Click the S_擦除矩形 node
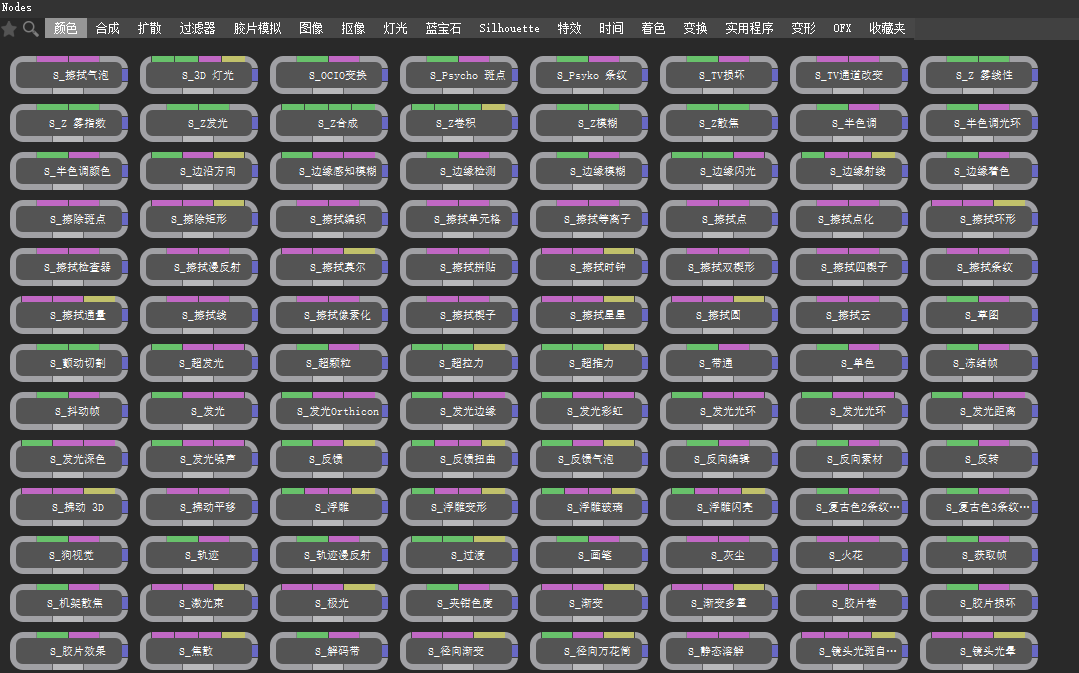The image size is (1079, 673). point(199,219)
